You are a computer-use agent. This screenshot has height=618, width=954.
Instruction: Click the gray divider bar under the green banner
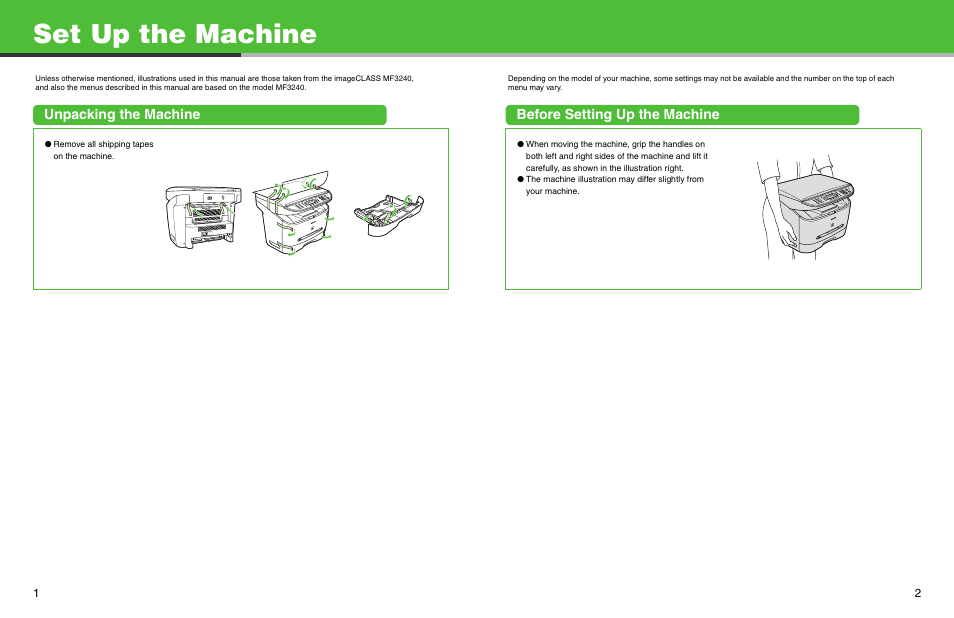coord(600,55)
